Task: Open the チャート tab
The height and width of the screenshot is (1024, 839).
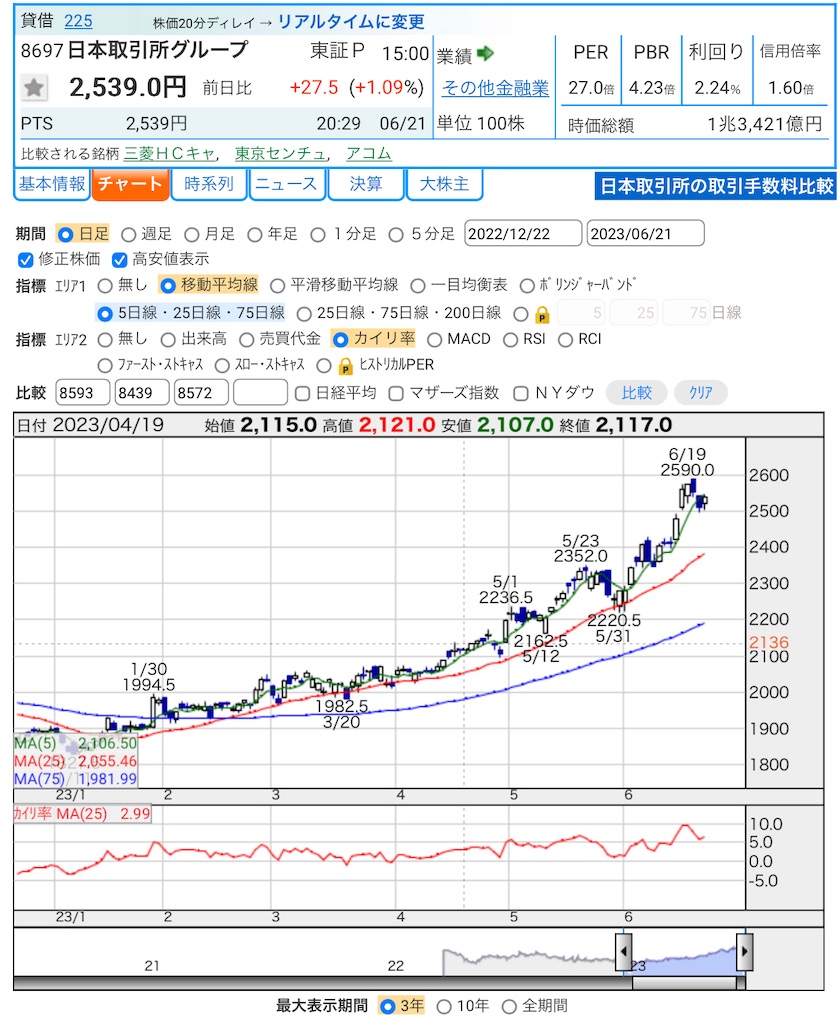Action: tap(131, 184)
